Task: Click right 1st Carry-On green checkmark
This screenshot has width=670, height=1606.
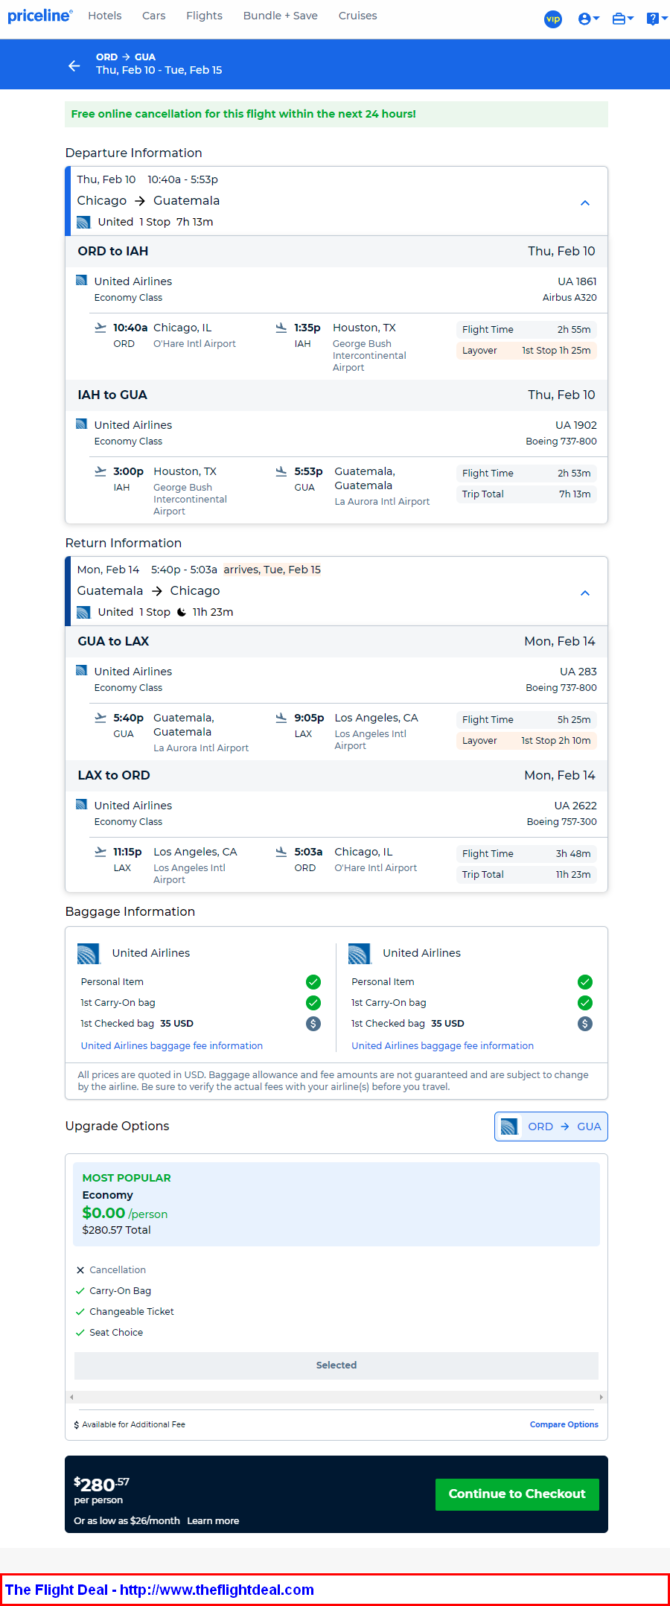Action: pyautogui.click(x=585, y=1002)
